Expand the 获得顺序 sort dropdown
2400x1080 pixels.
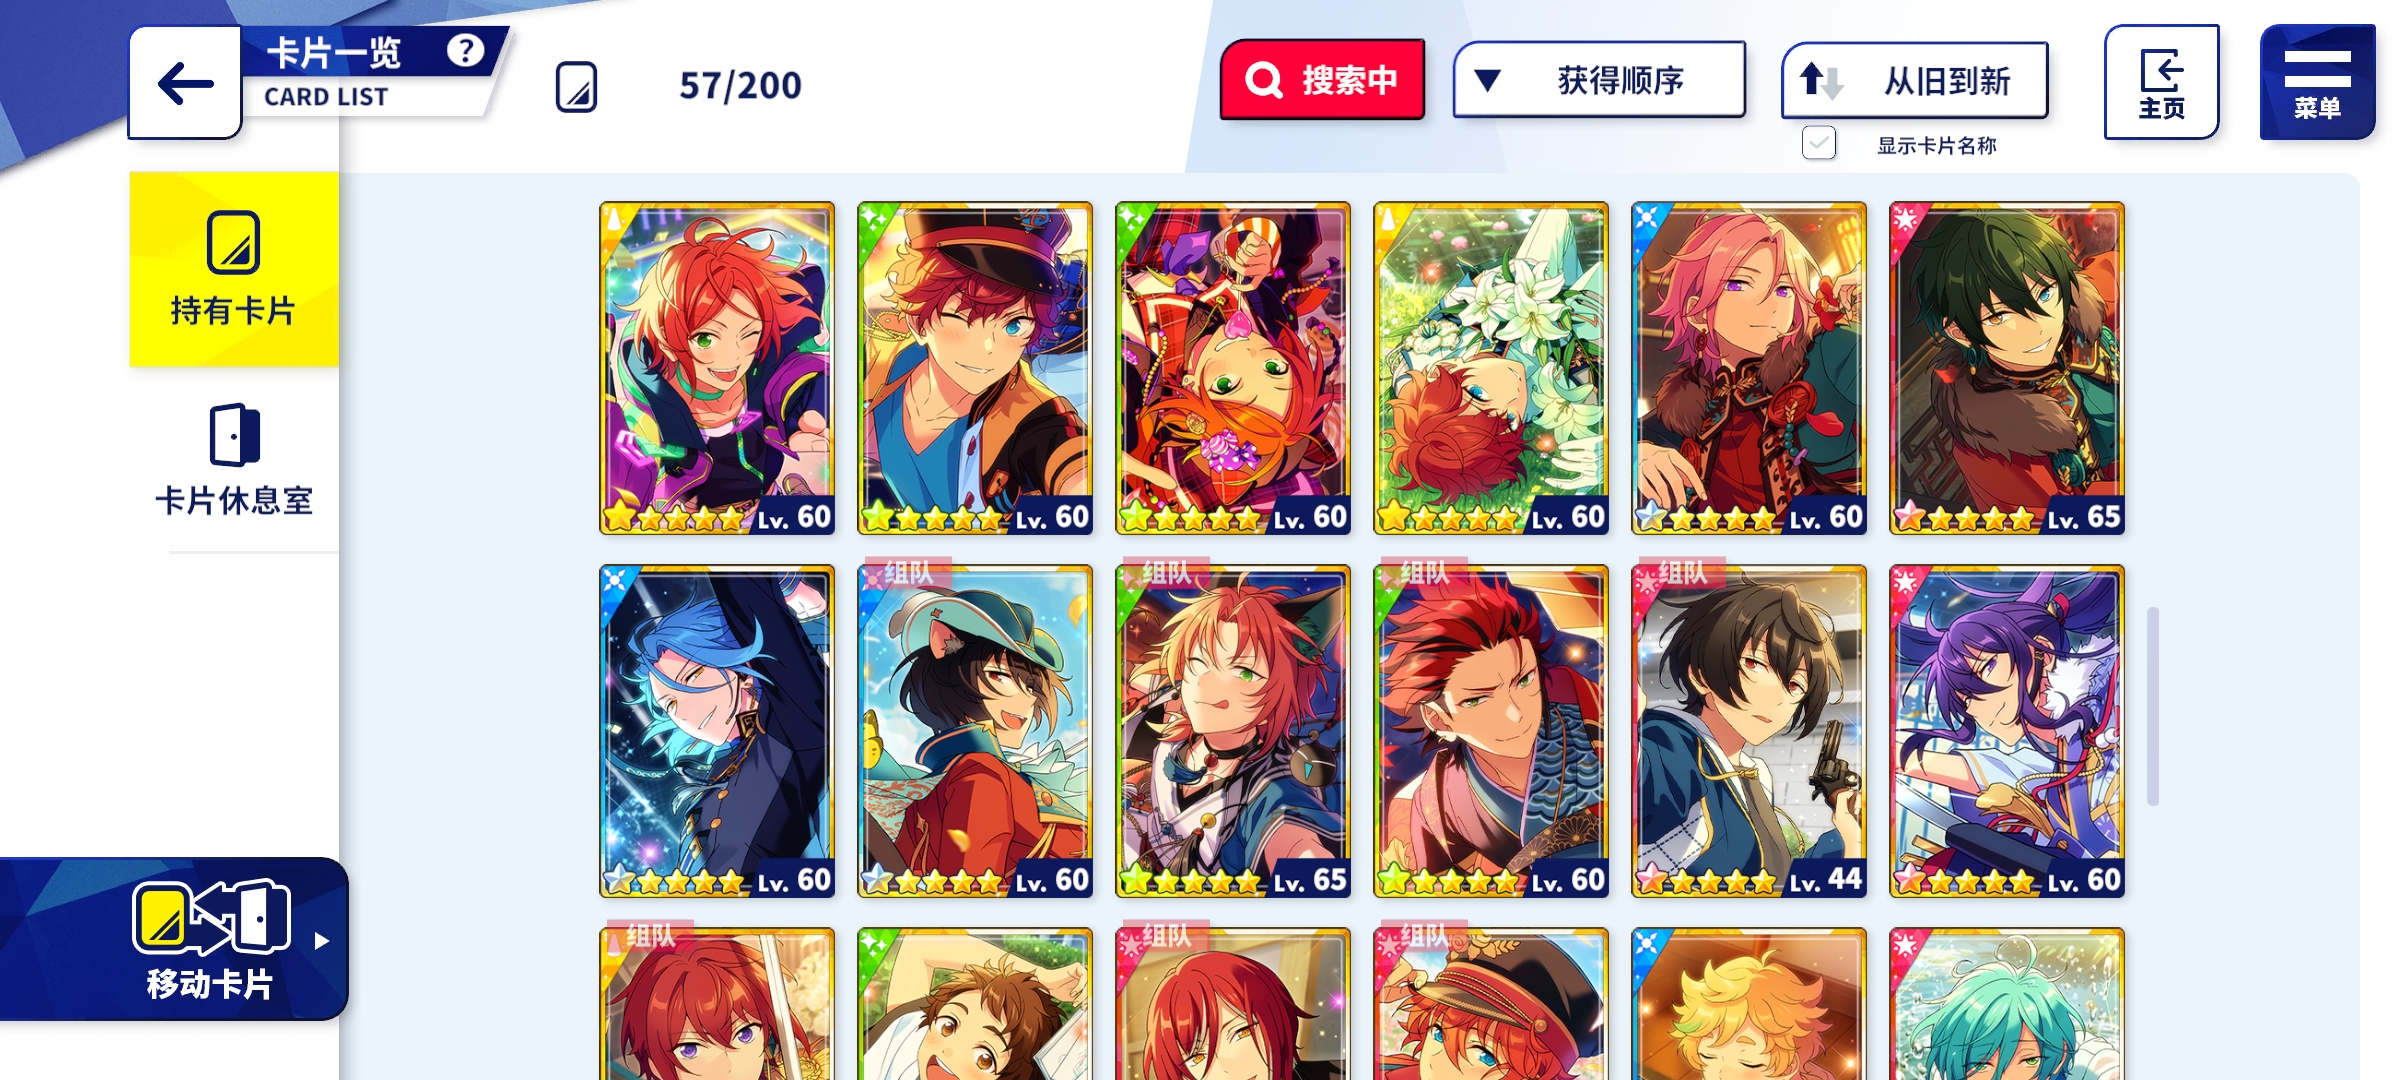1599,80
